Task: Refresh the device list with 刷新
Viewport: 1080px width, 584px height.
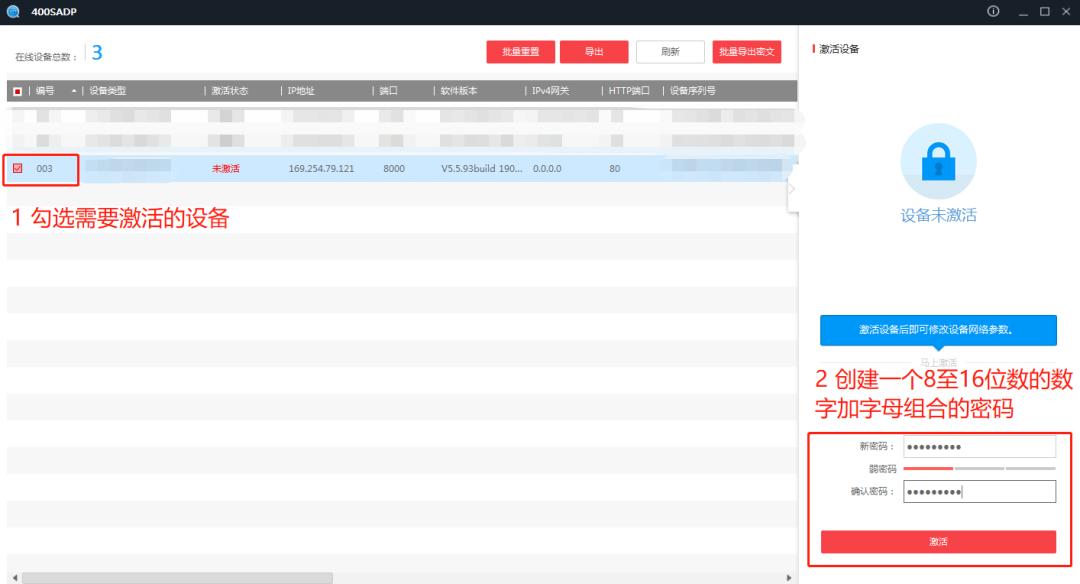Action: tap(670, 52)
